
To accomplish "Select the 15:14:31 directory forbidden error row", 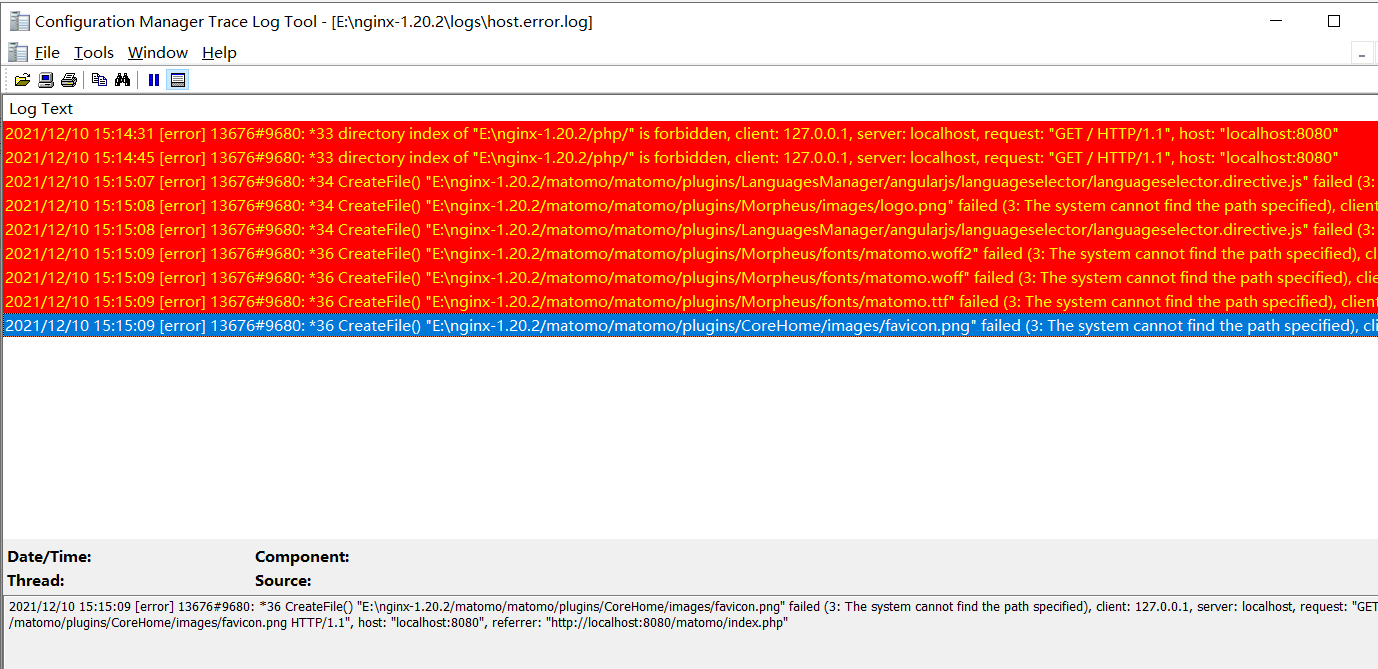I will (400, 133).
